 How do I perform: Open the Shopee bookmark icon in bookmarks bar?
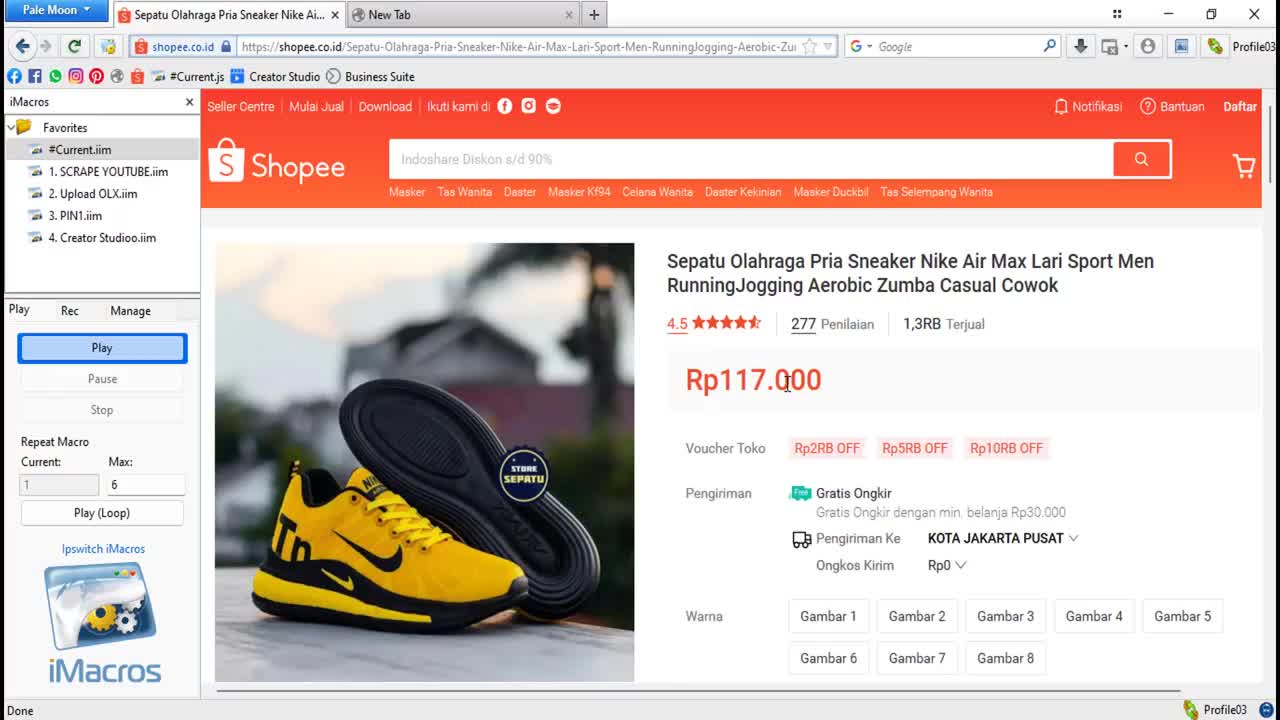(x=137, y=76)
